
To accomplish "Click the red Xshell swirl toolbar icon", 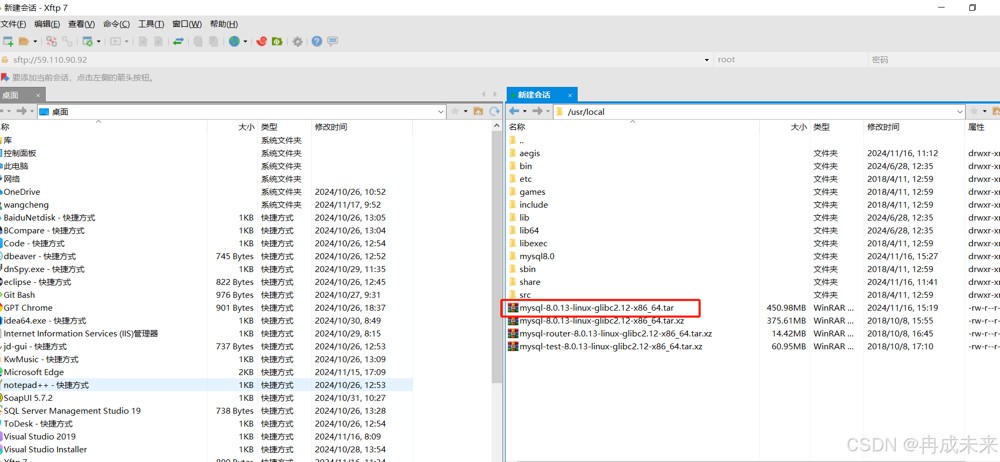I will (261, 41).
